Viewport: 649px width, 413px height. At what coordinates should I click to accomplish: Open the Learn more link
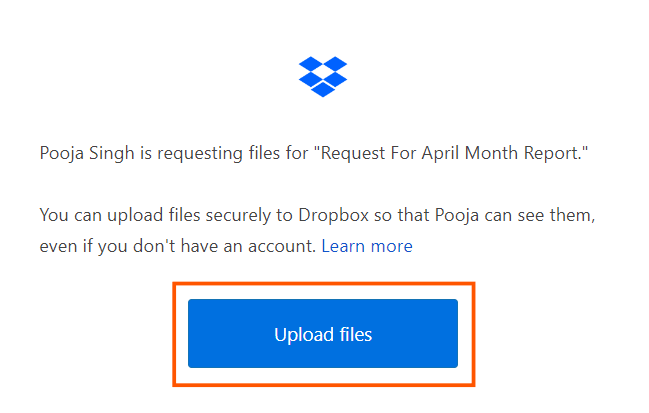[x=366, y=245]
